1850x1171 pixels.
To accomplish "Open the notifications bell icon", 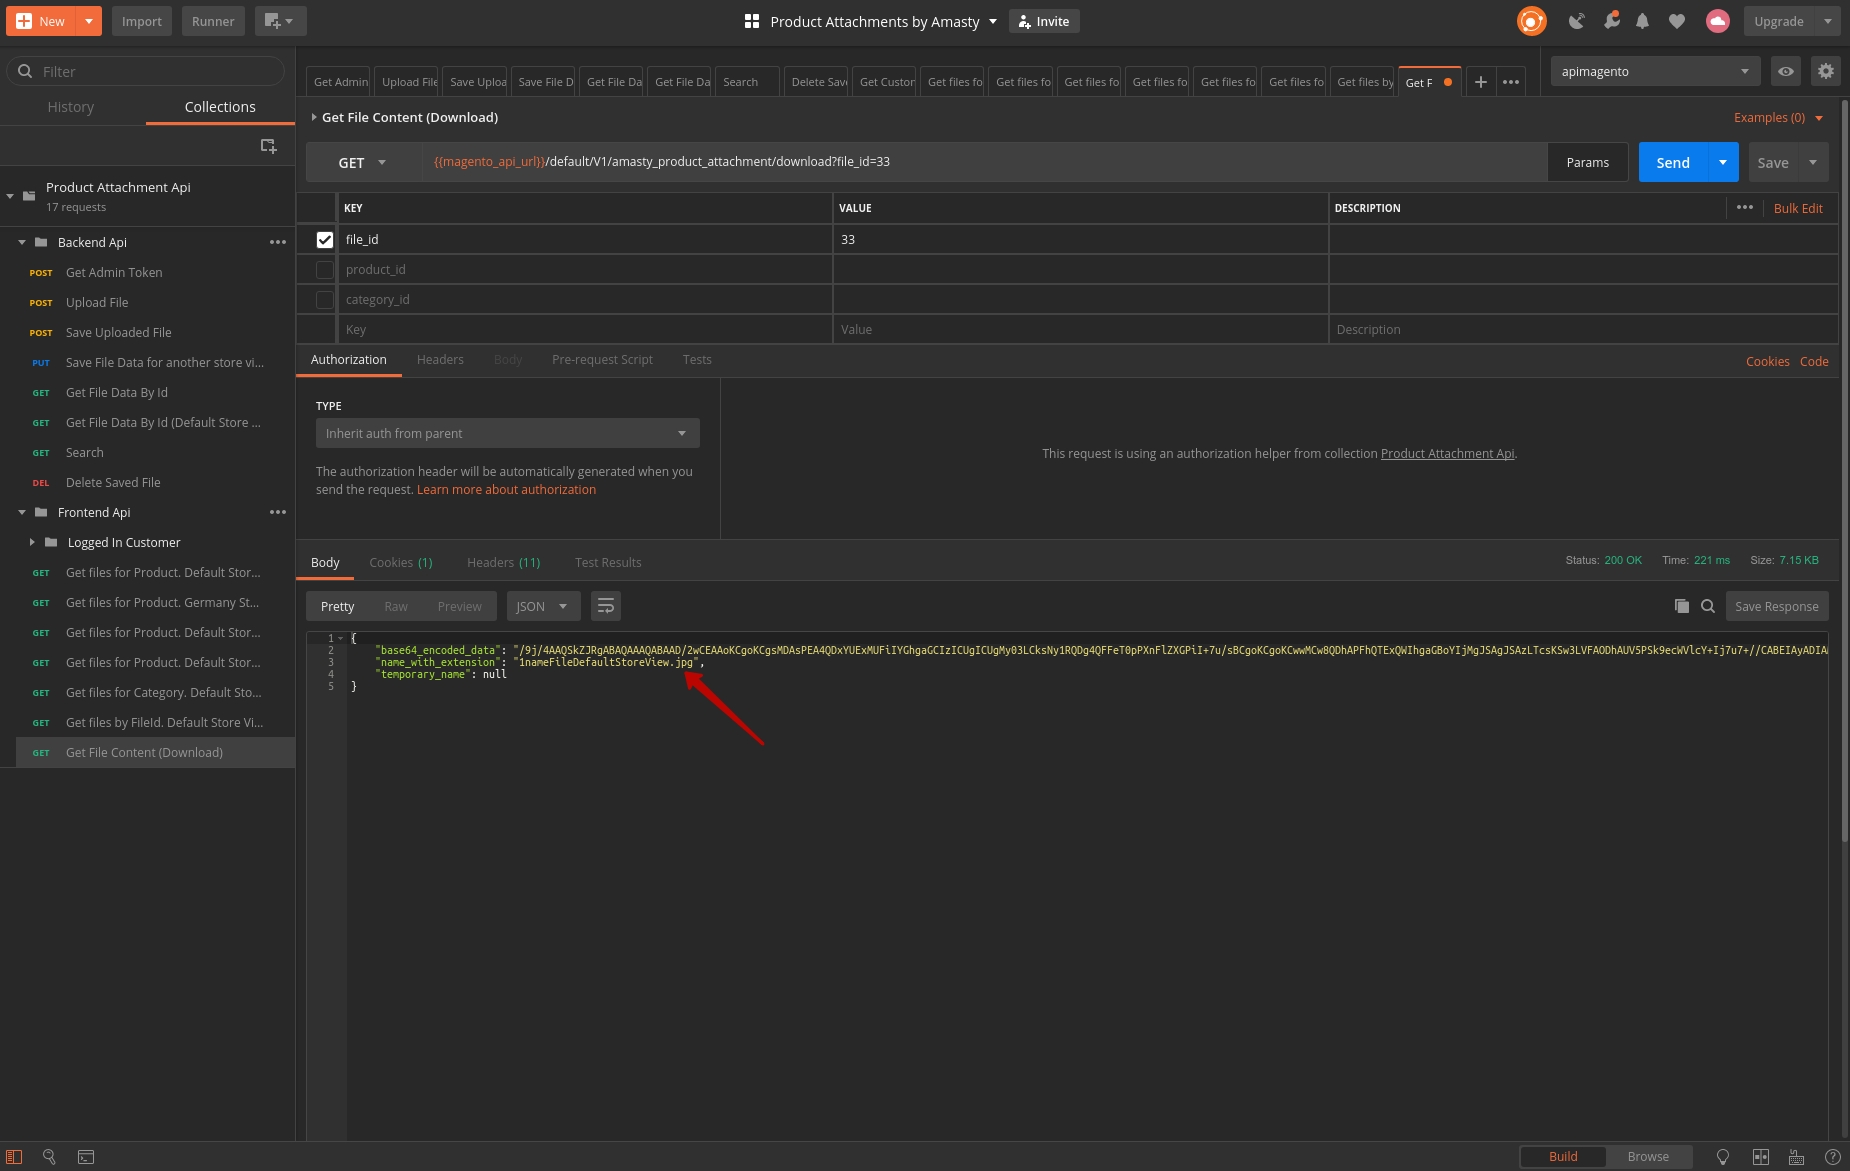I will pyautogui.click(x=1642, y=21).
